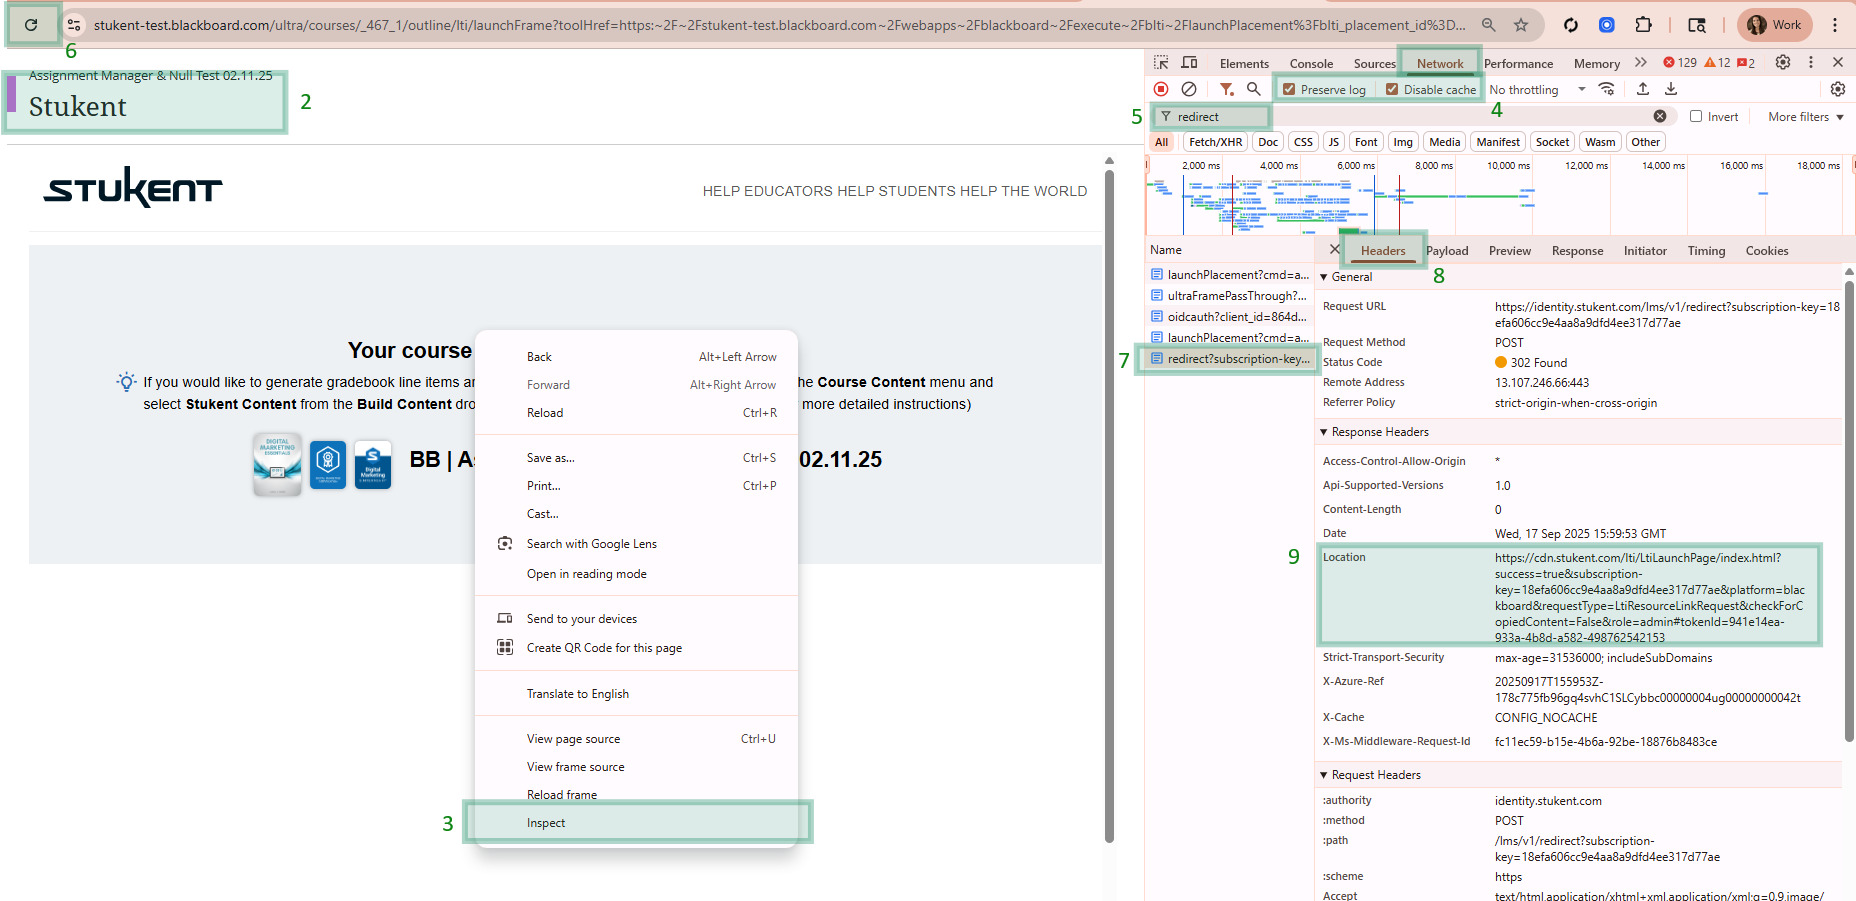The width and height of the screenshot is (1856, 901).
Task: Switch to the Sources tab
Action: click(1375, 63)
